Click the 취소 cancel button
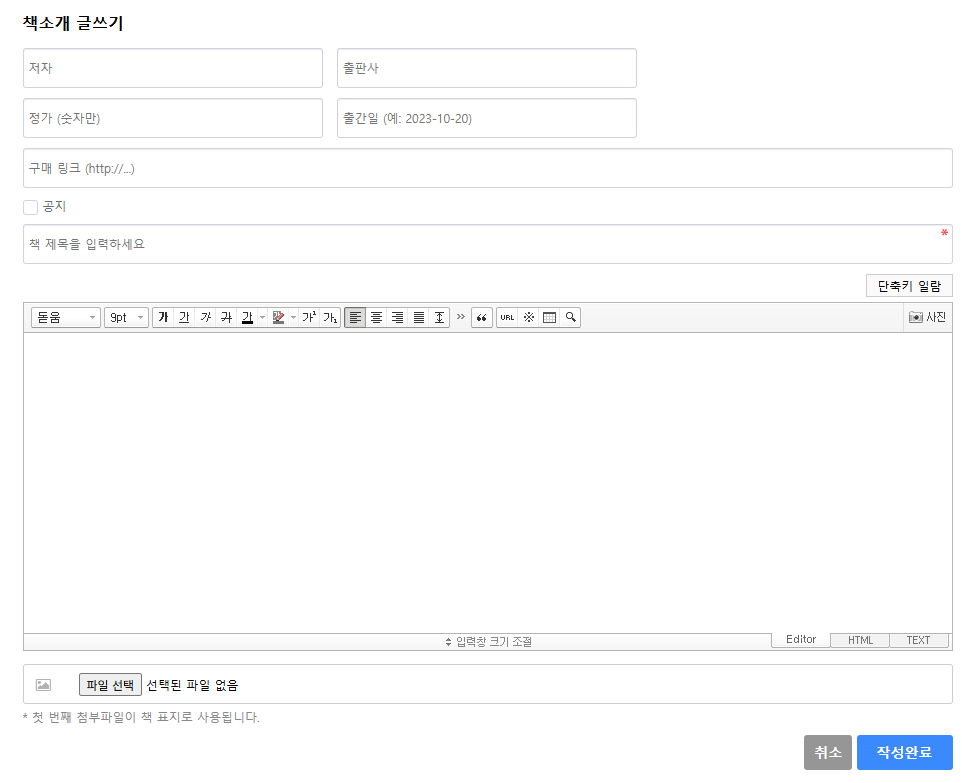Image resolution: width=962 pixels, height=783 pixels. pyautogui.click(x=828, y=752)
